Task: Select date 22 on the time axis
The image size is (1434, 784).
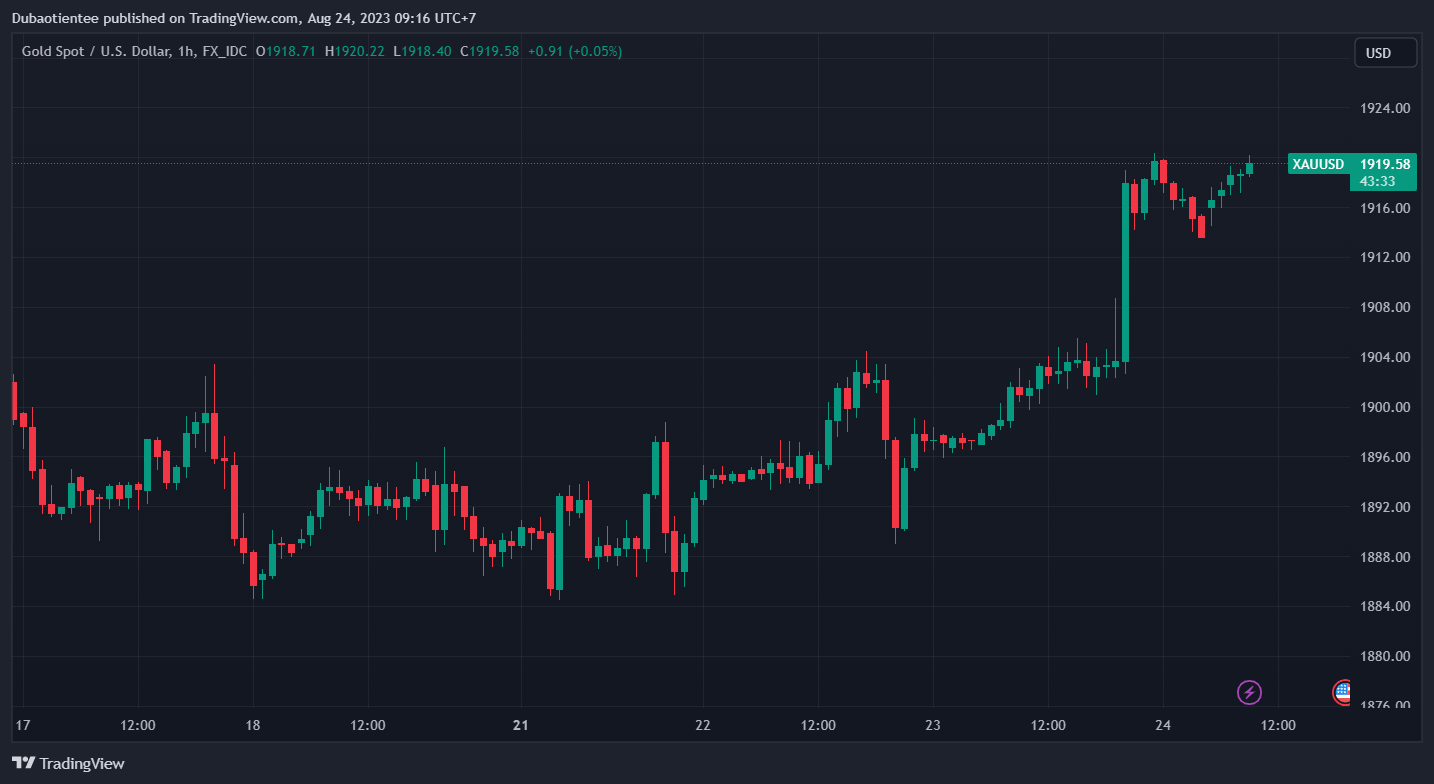Action: (702, 725)
